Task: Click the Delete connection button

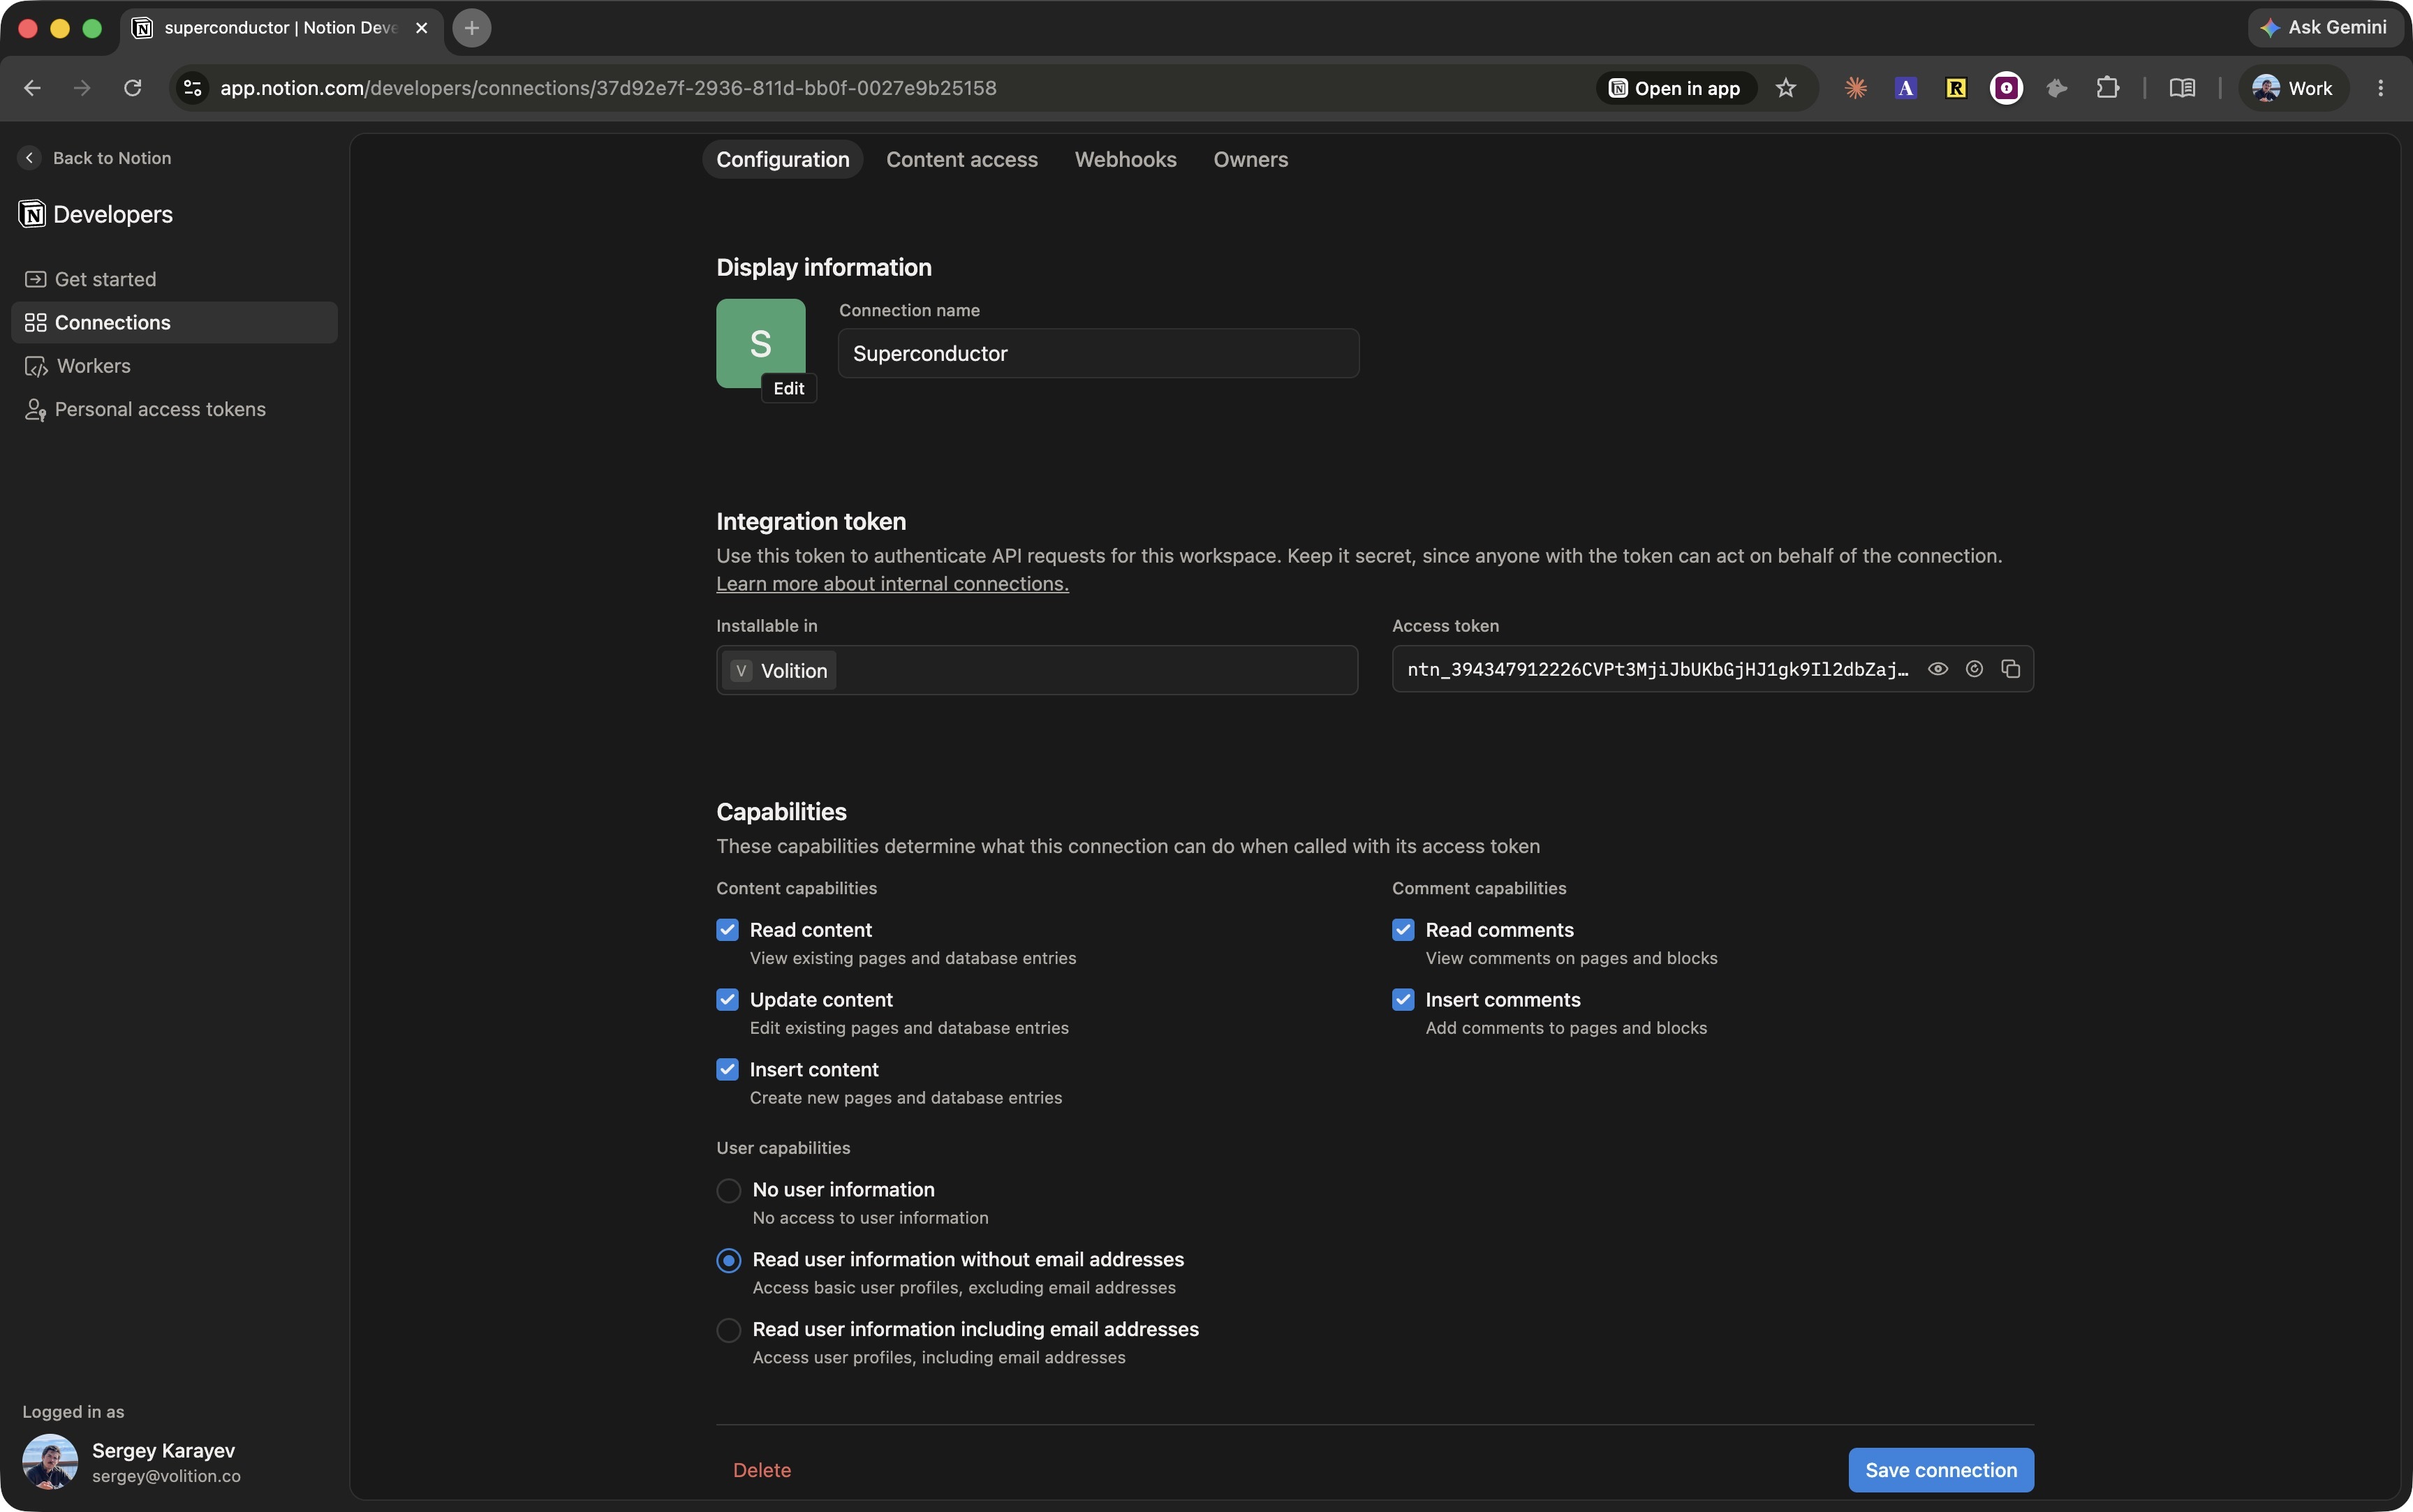Action: pyautogui.click(x=761, y=1470)
